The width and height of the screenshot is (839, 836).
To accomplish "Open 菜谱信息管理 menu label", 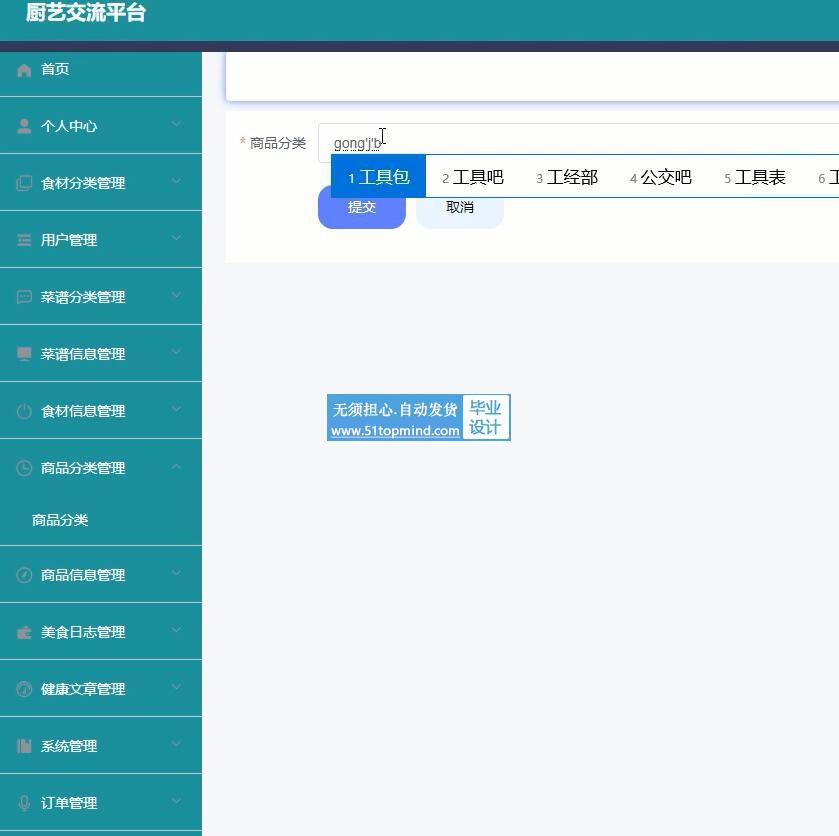I will (x=83, y=354).
